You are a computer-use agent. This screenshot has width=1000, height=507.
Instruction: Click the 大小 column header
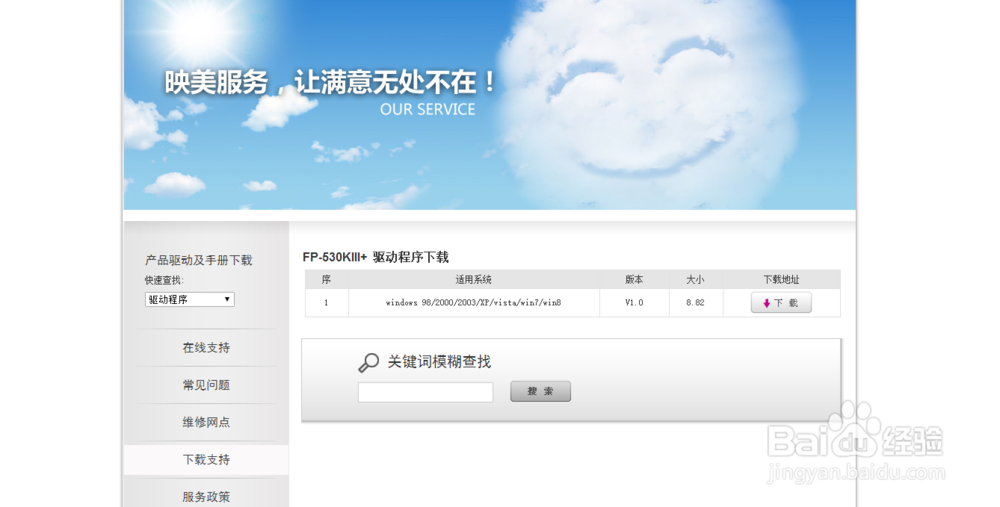pos(695,279)
